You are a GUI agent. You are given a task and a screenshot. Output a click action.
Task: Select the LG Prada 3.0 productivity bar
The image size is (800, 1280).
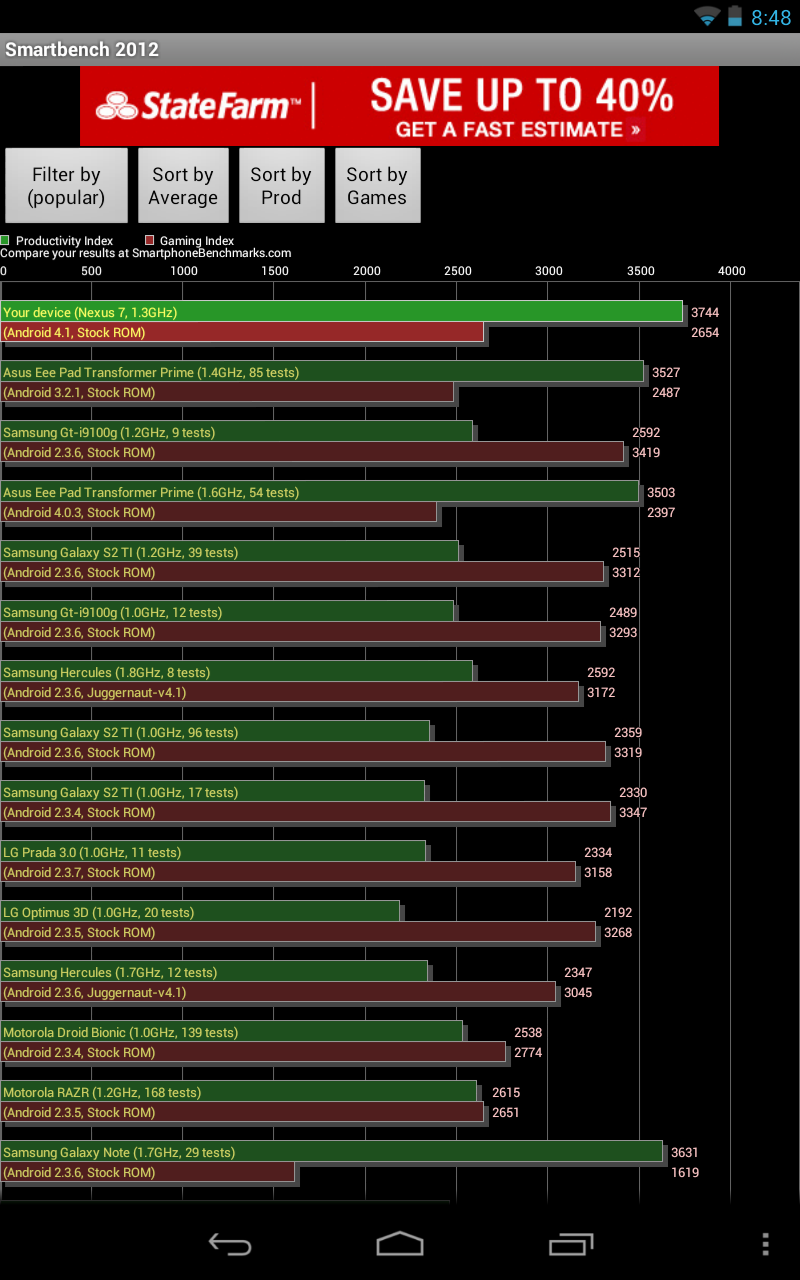[213, 852]
